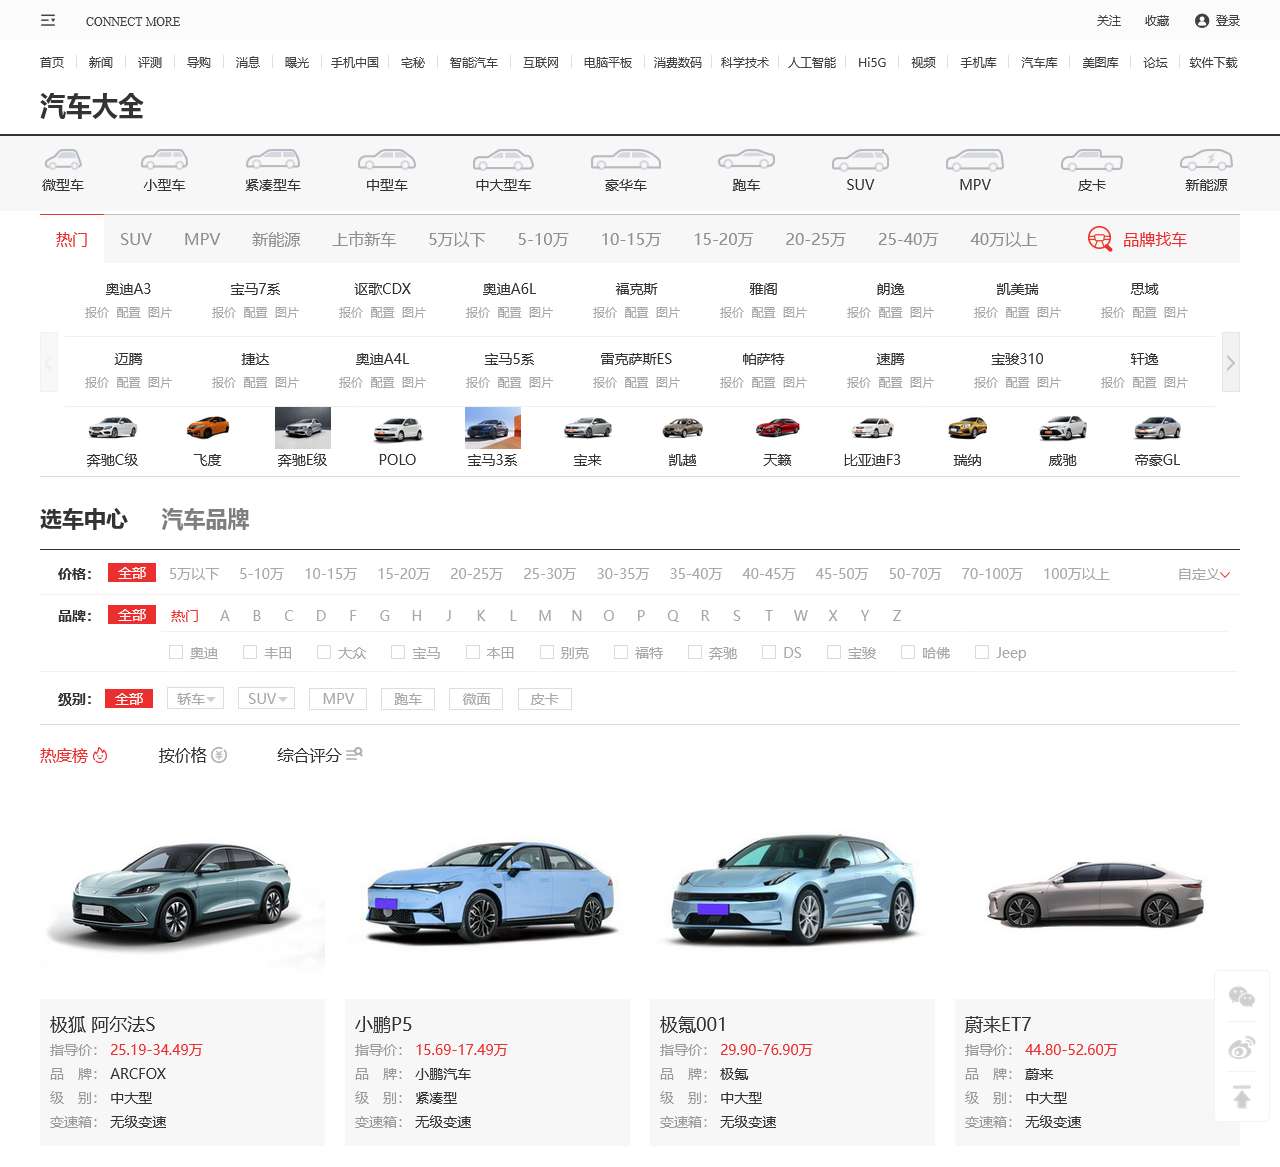Filter price by 100万以上
The height and width of the screenshot is (1167, 1280).
coord(1076,574)
